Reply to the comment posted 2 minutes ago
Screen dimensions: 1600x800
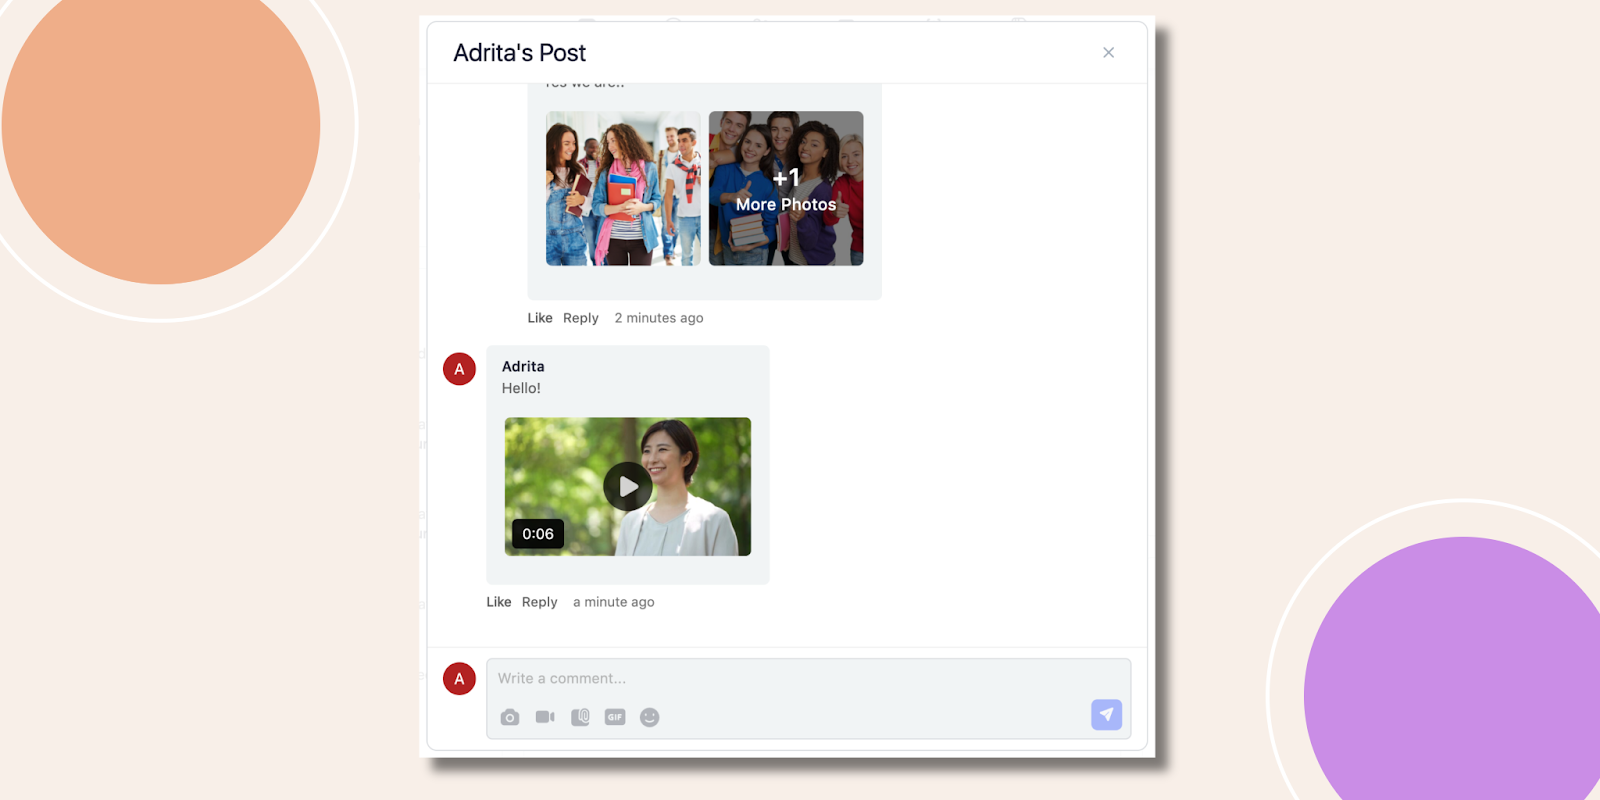(x=580, y=318)
